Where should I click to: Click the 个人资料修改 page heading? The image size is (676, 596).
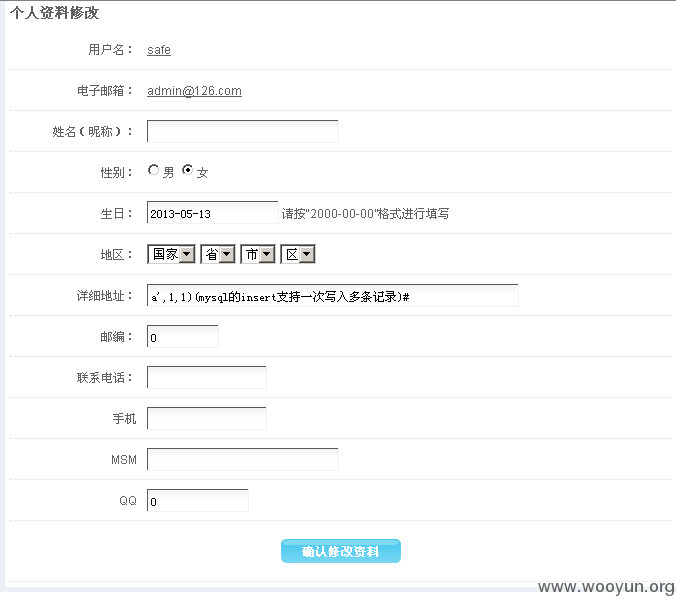(54, 13)
